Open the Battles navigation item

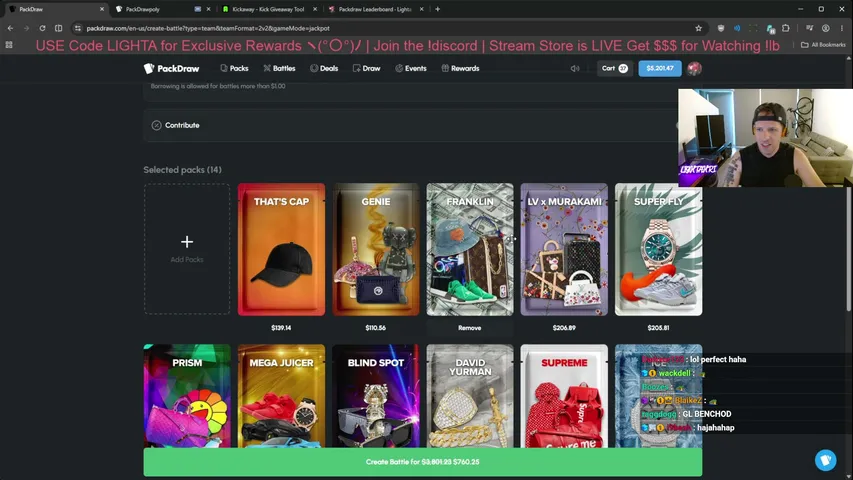(279, 69)
